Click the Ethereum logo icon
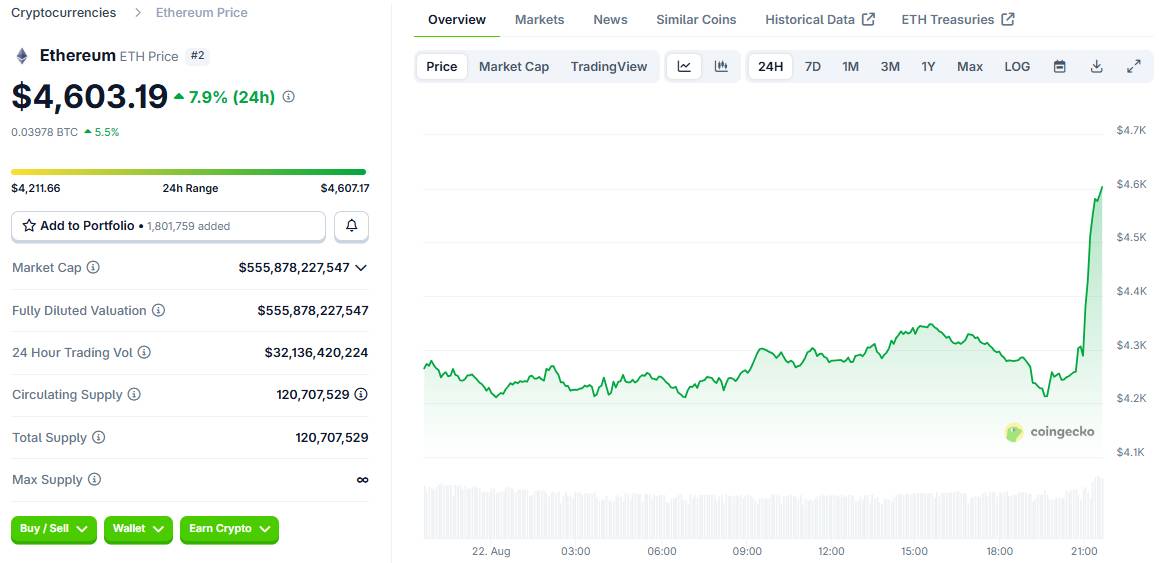 click(22, 56)
